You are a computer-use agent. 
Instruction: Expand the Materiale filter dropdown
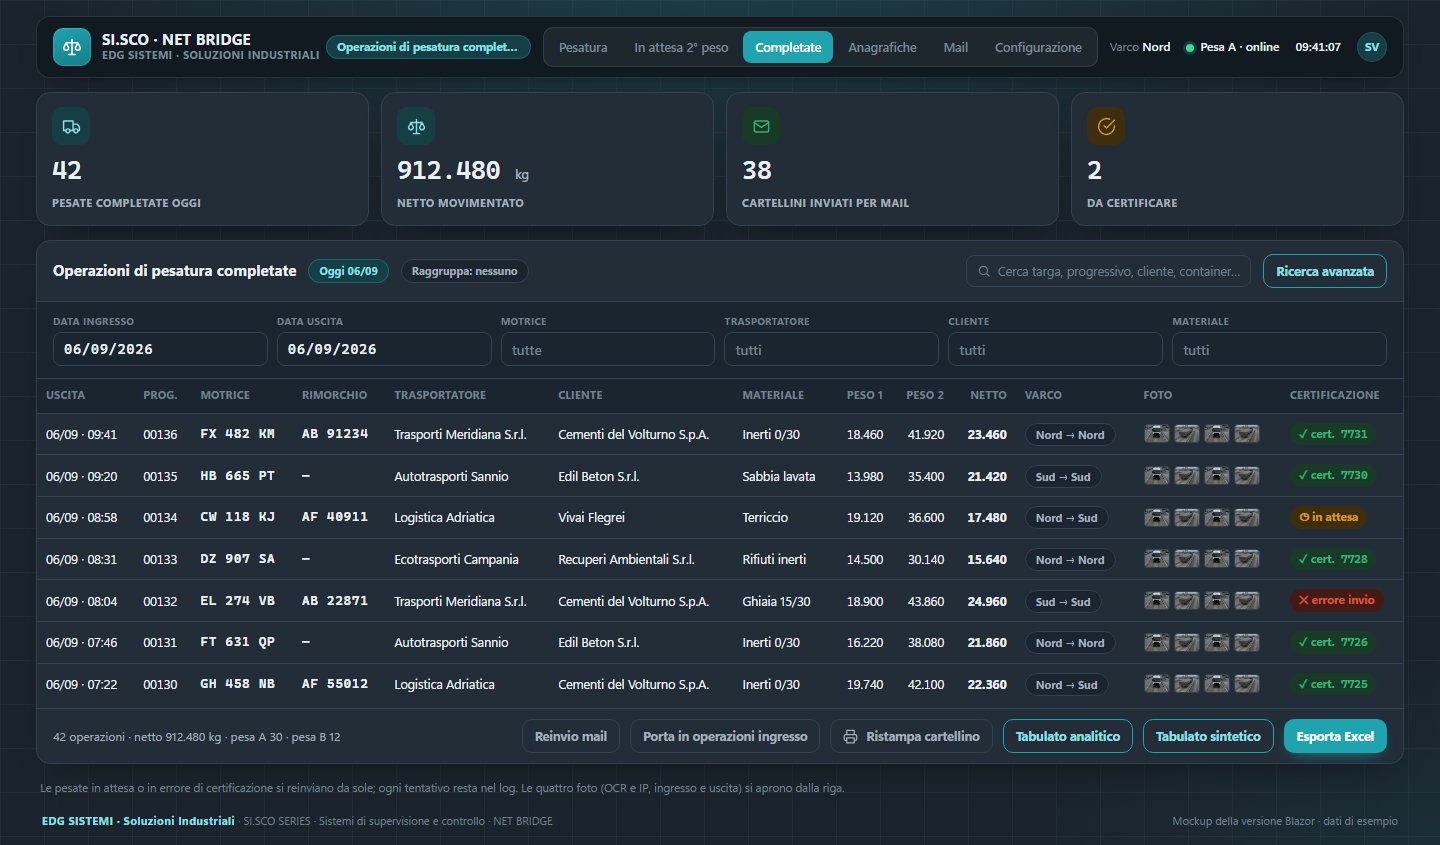coord(1279,349)
